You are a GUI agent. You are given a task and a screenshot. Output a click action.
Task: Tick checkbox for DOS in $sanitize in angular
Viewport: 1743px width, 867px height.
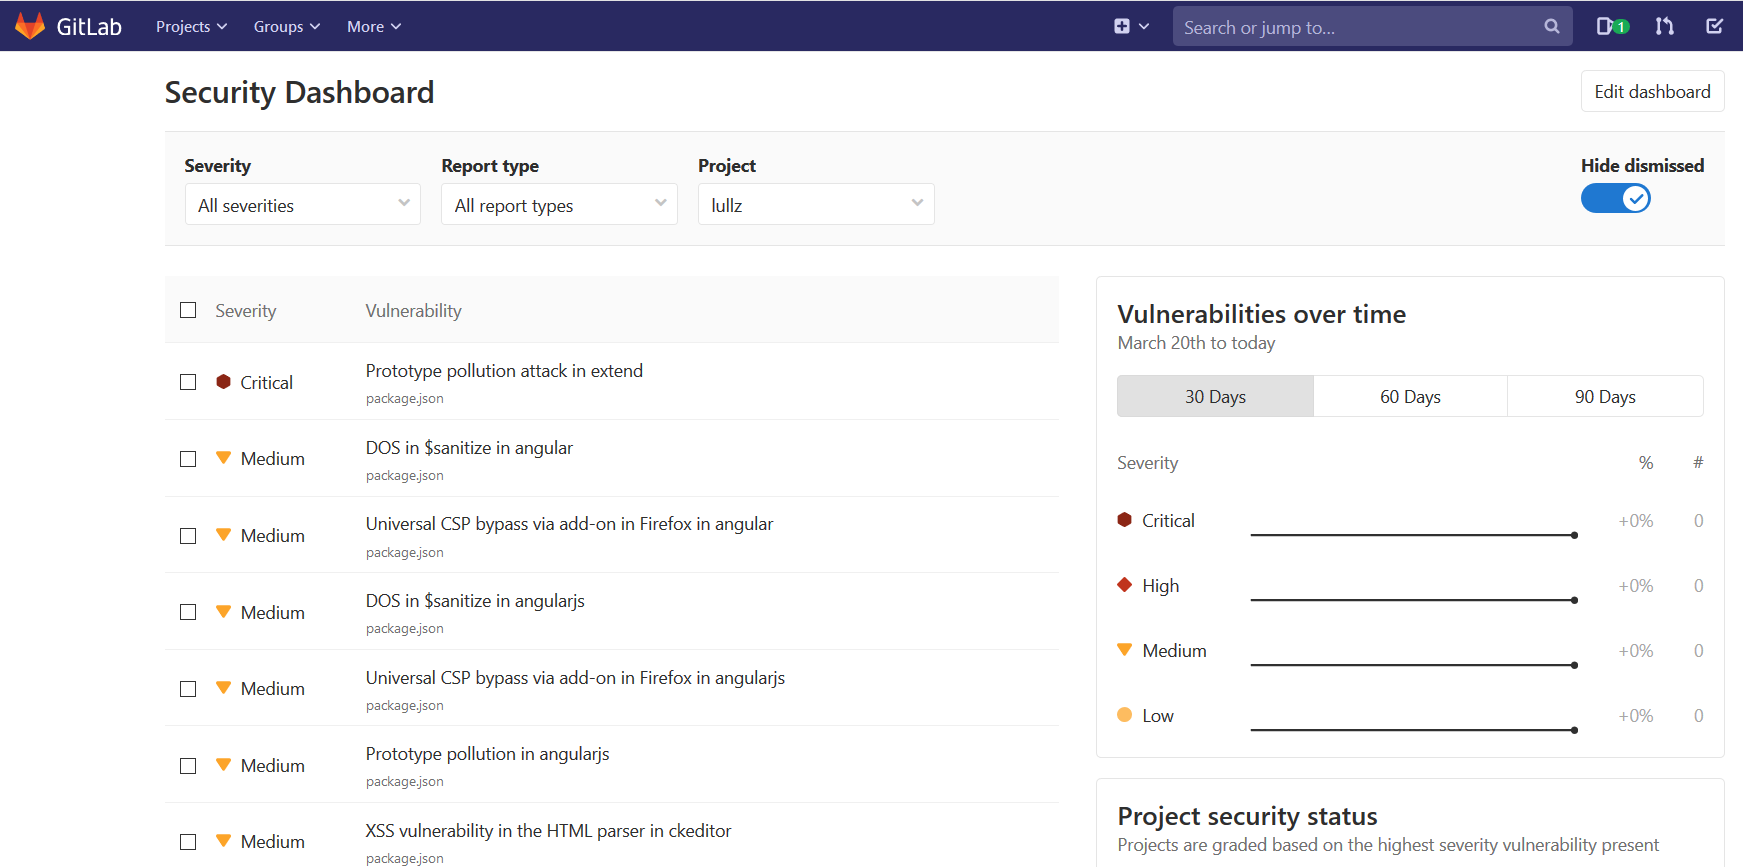tap(188, 459)
